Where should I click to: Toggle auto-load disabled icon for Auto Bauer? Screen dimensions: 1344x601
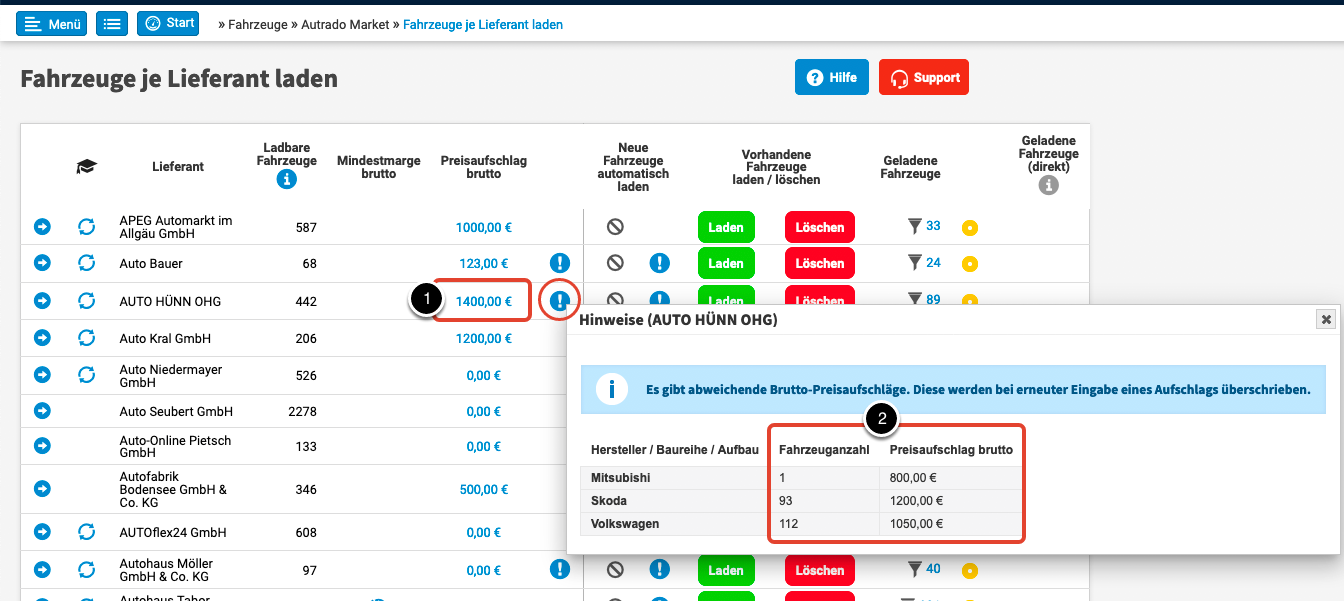pyautogui.click(x=615, y=263)
